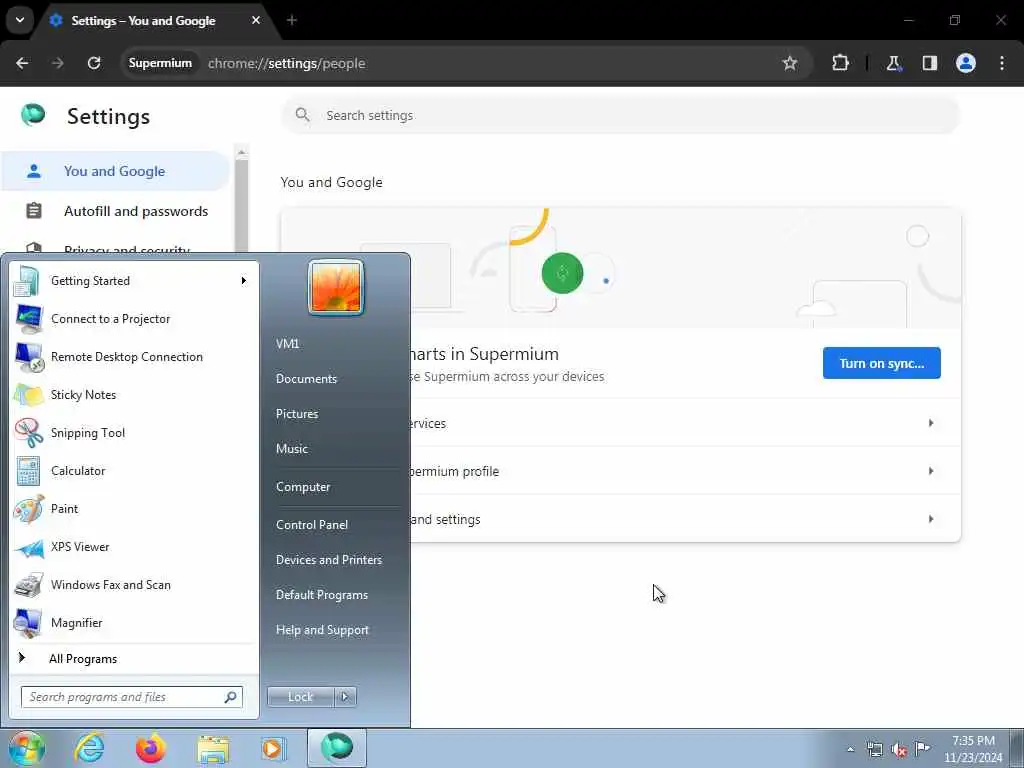Open Firefox from taskbar

(151, 748)
